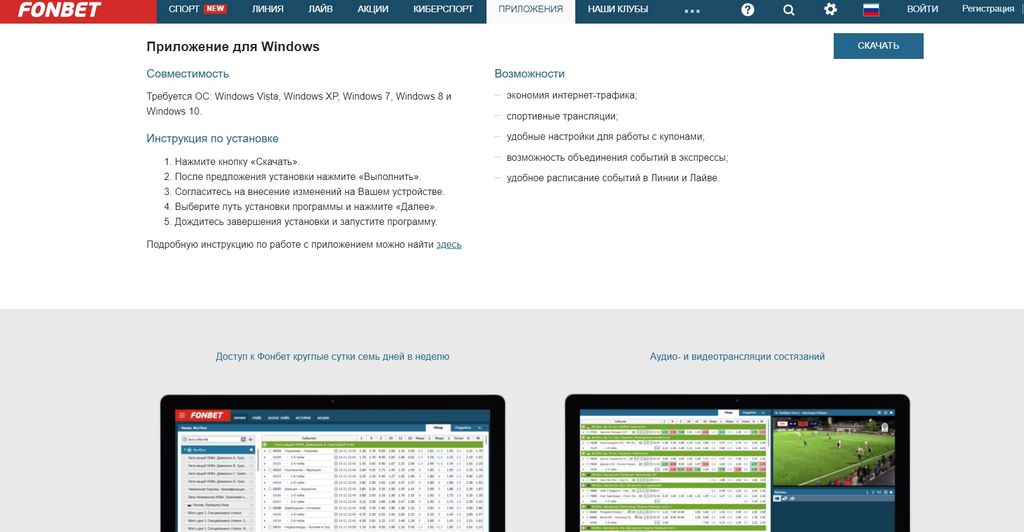This screenshot has width=1024, height=532.
Task: Click feature 'спортивные трансляции'
Action: pos(562,116)
